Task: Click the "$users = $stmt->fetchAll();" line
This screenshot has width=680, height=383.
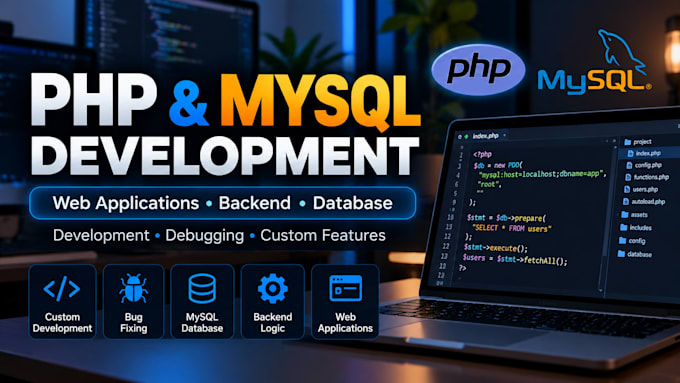Action: 515,259
